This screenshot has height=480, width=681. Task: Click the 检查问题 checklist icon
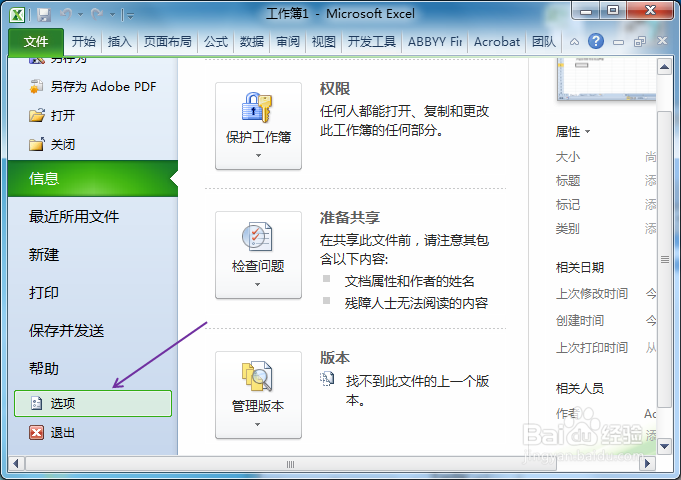(x=257, y=236)
